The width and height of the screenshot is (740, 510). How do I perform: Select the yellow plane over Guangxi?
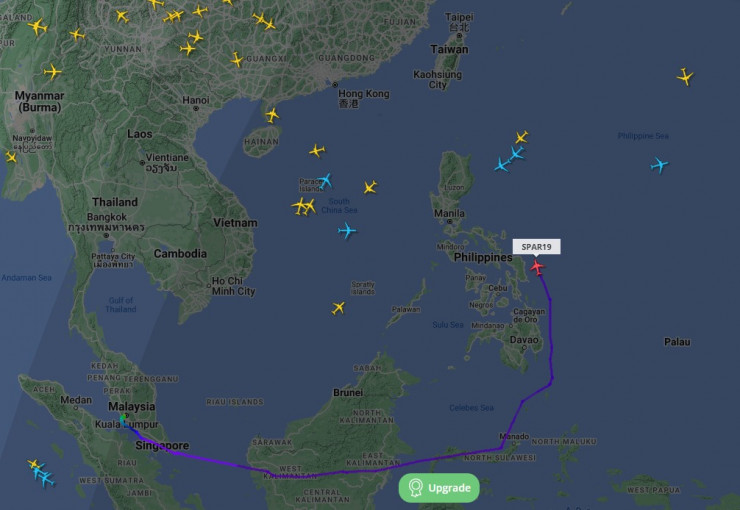coord(236,59)
